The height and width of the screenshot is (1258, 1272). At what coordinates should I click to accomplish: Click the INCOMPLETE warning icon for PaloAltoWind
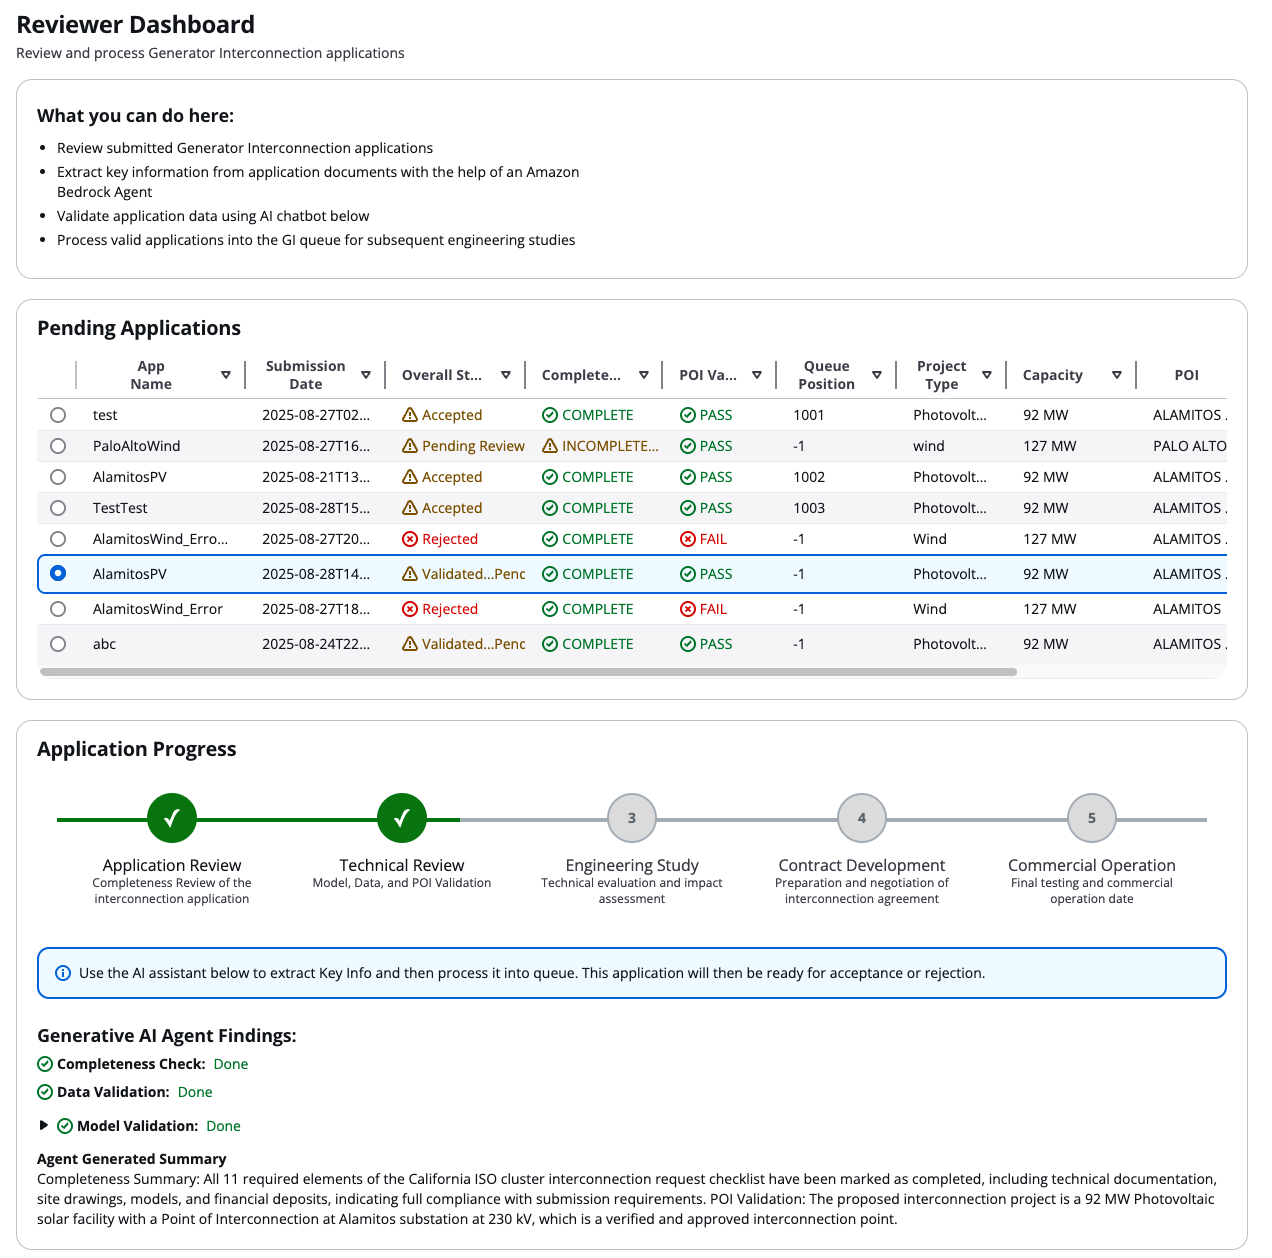coord(550,446)
